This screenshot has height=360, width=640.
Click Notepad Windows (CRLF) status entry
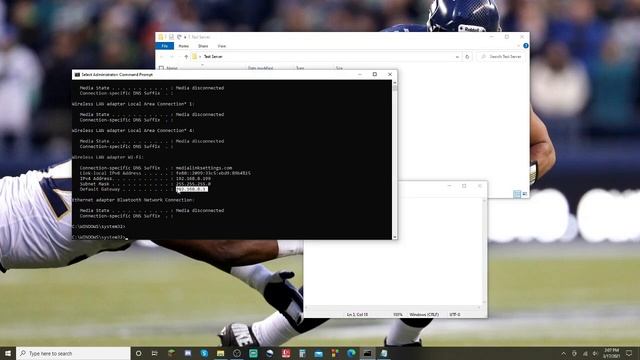pyautogui.click(x=424, y=315)
